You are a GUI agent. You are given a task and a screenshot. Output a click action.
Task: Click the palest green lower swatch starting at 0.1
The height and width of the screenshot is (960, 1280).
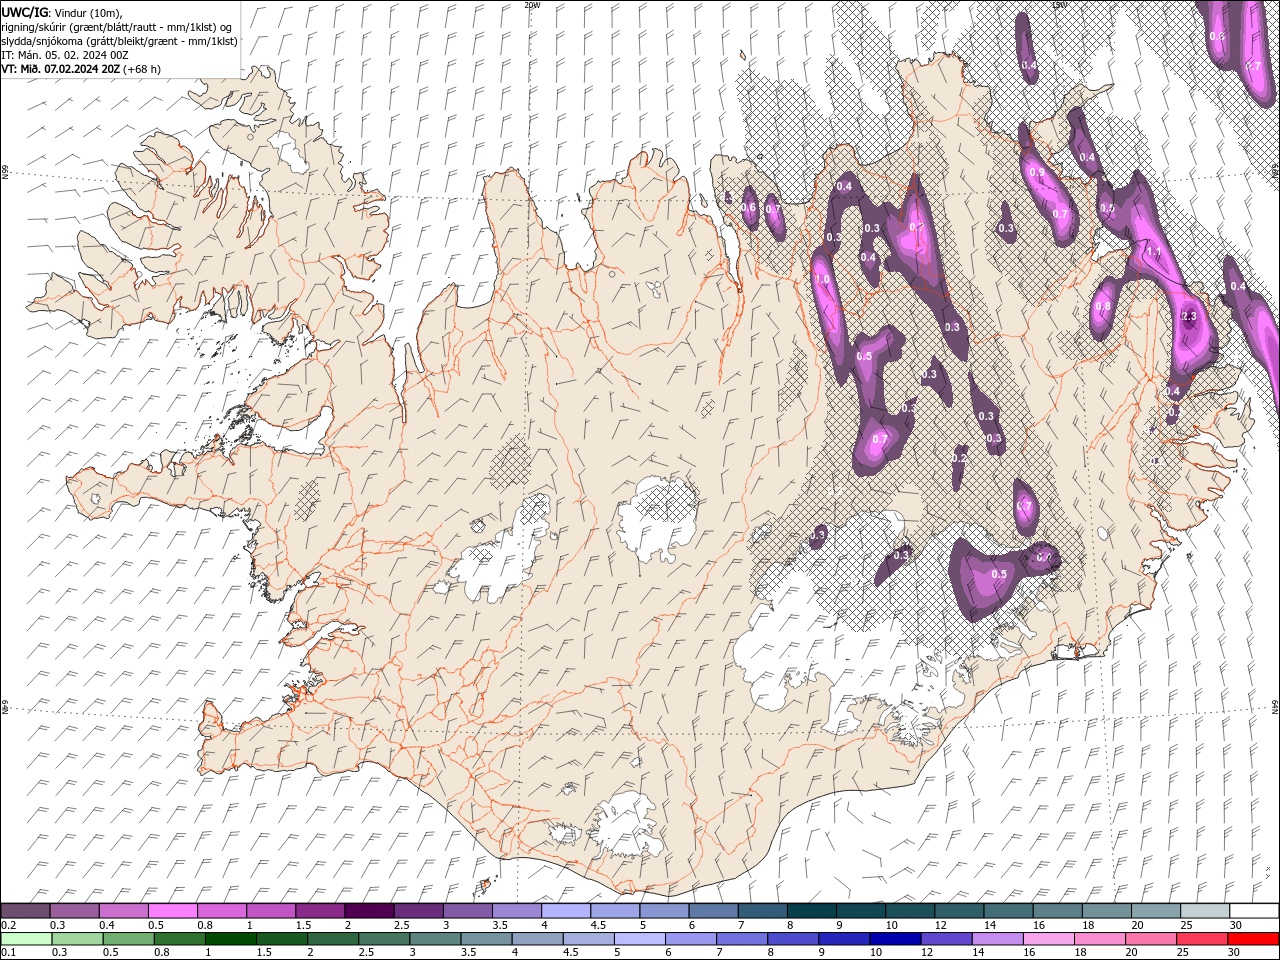click(x=27, y=939)
